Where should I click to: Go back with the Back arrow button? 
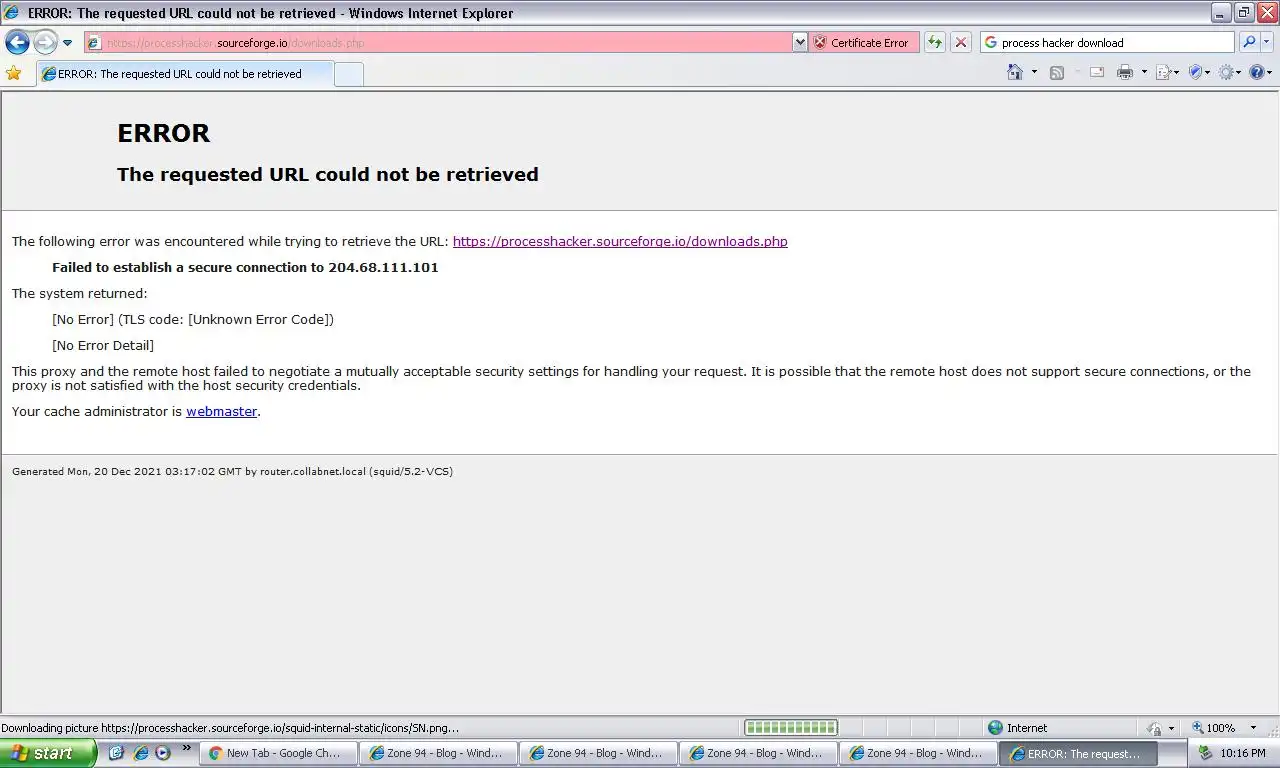point(17,42)
